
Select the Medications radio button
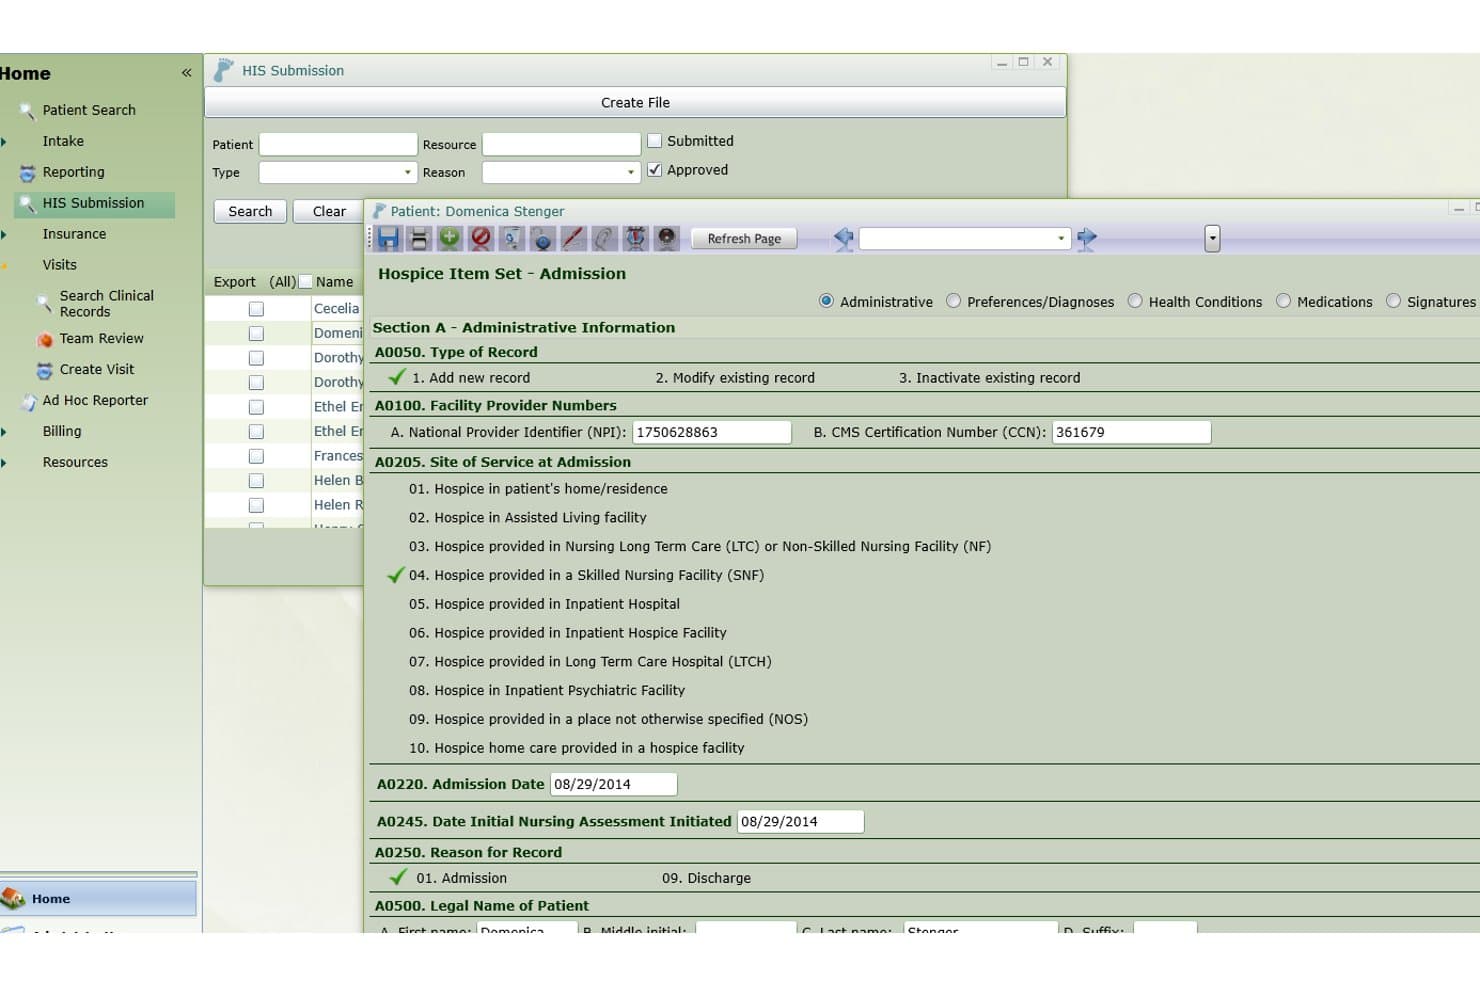(x=1283, y=301)
